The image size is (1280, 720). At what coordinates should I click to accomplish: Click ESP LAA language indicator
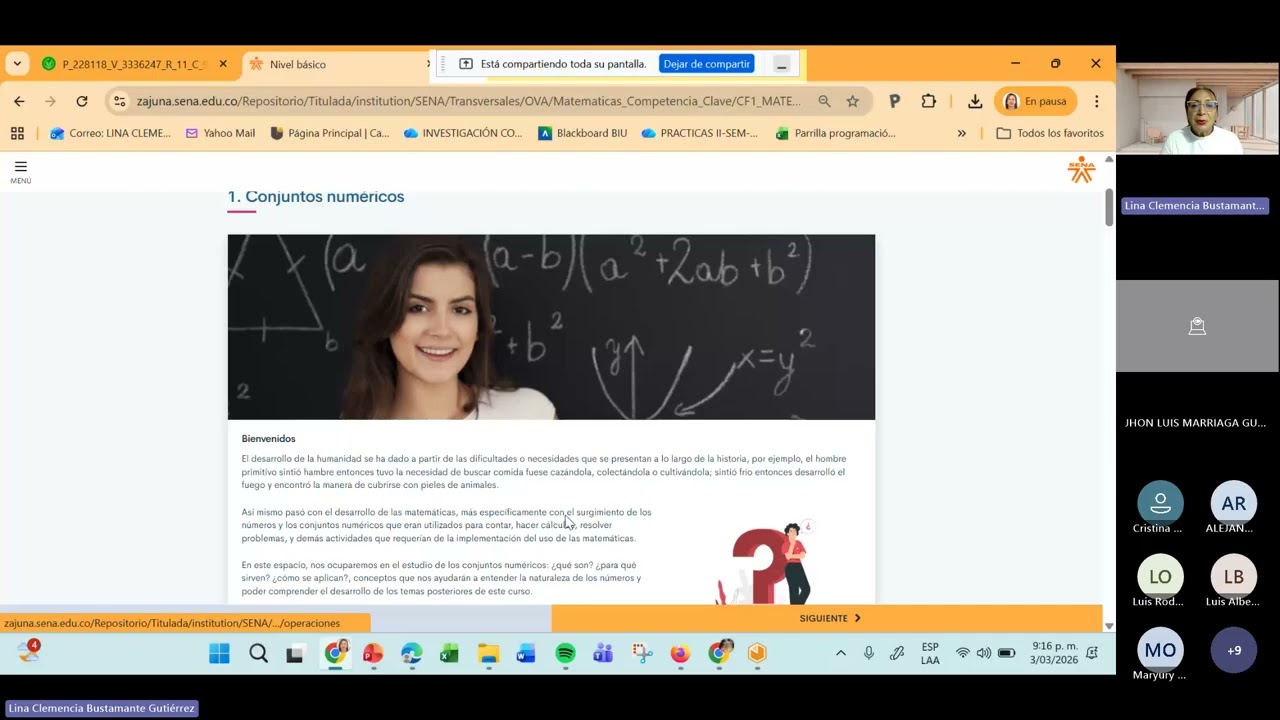(930, 653)
